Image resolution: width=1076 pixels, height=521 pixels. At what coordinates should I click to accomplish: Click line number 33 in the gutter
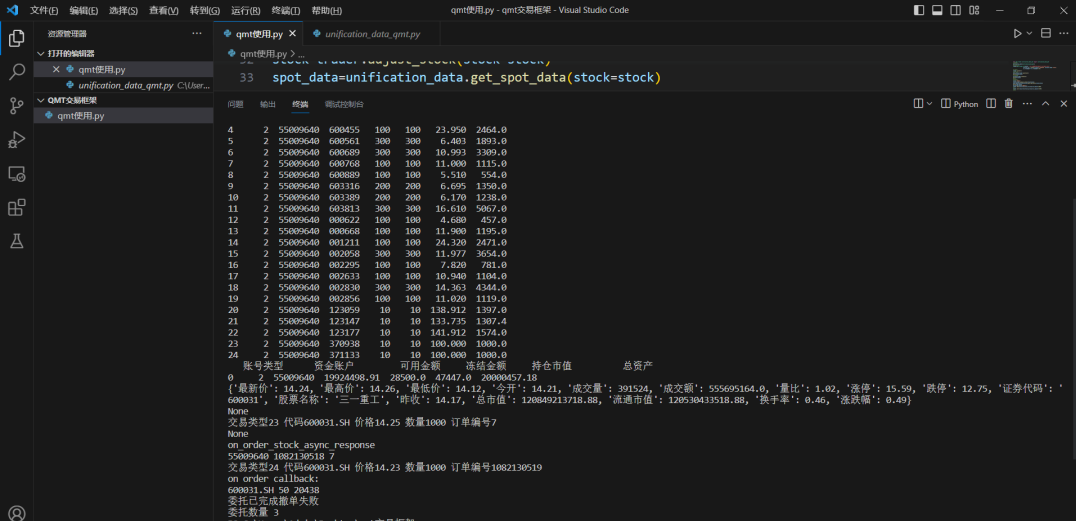(x=246, y=78)
